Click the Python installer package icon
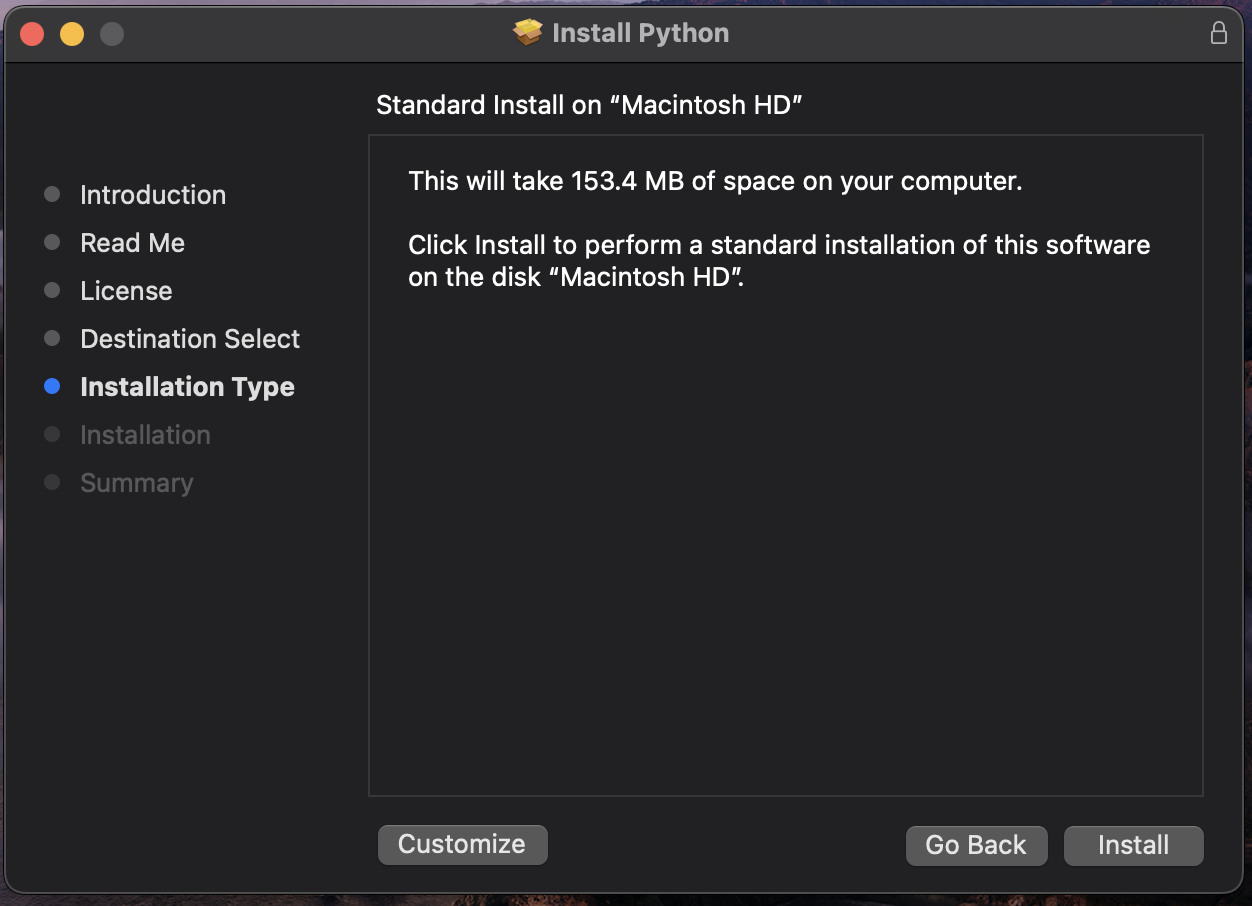The width and height of the screenshot is (1252, 906). pos(529,32)
